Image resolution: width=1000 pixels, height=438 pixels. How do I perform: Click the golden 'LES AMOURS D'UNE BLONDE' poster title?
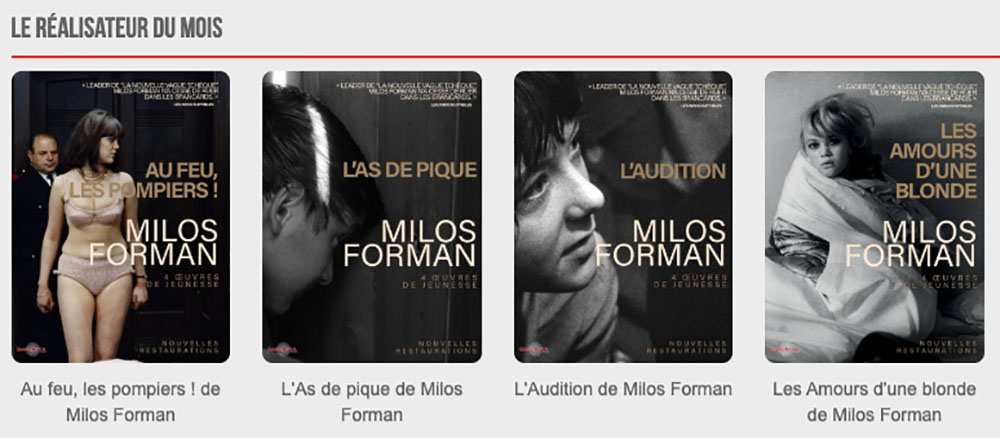pyautogui.click(x=936, y=161)
